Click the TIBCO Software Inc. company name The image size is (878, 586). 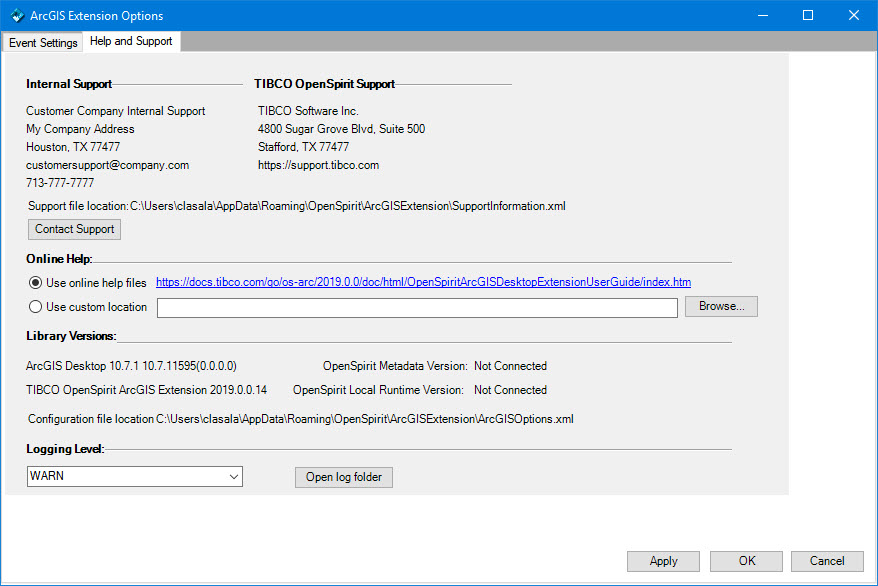(x=308, y=111)
